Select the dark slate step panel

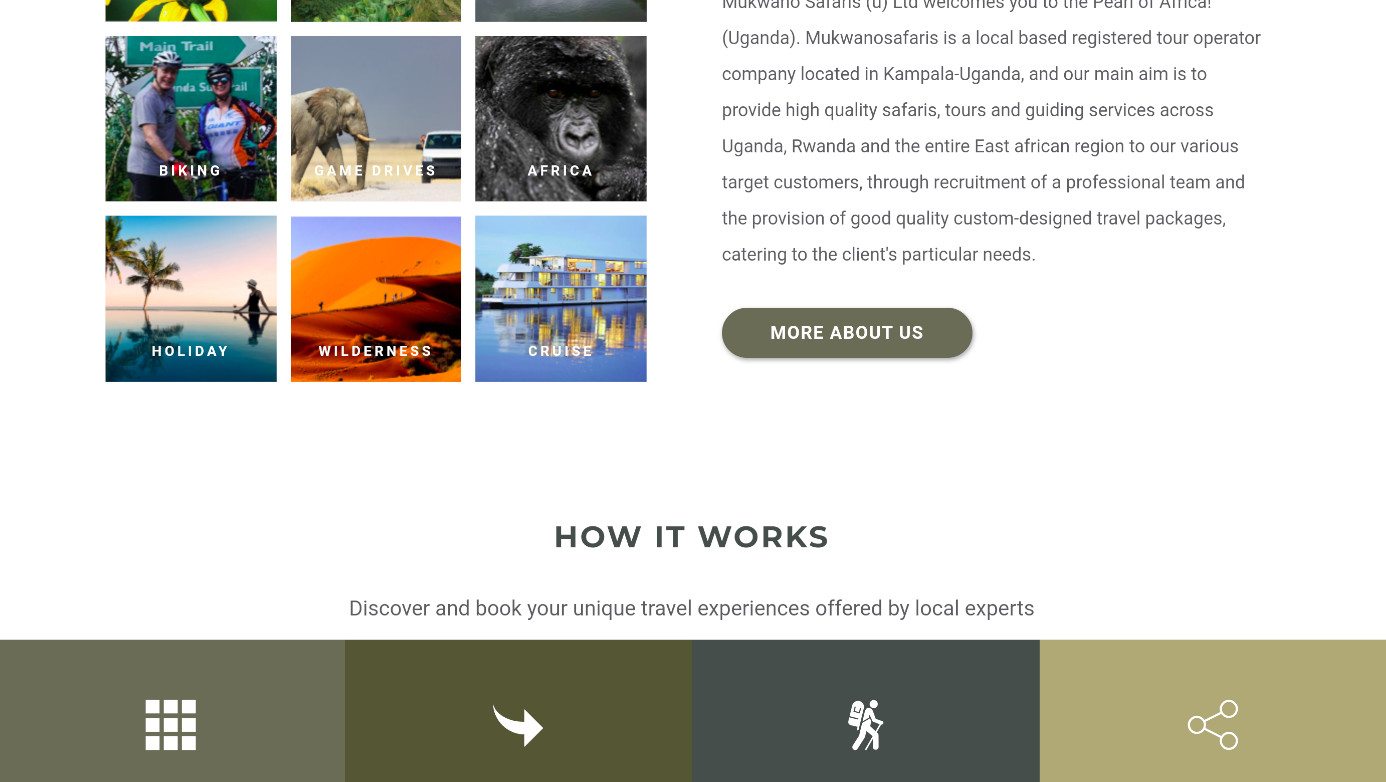865,711
